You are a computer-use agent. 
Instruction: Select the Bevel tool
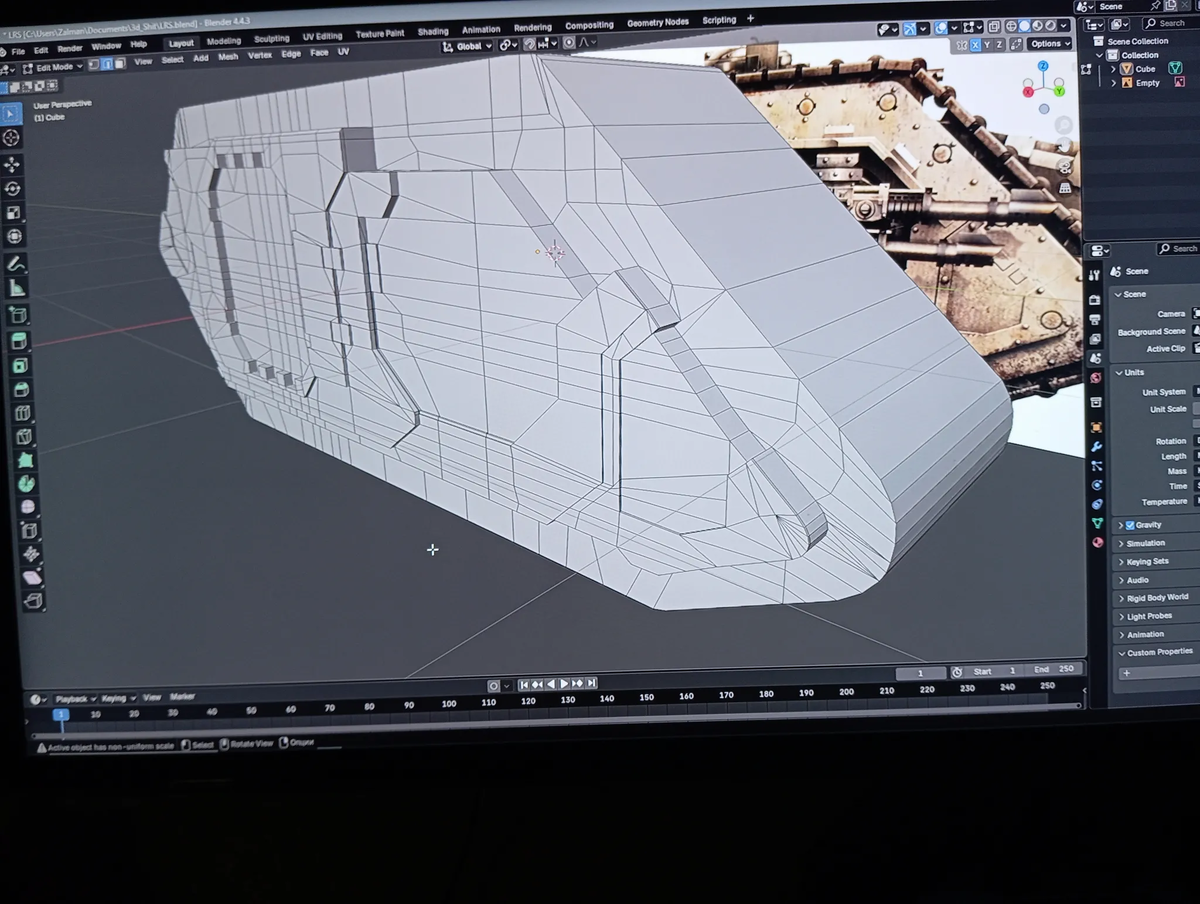click(x=23, y=389)
